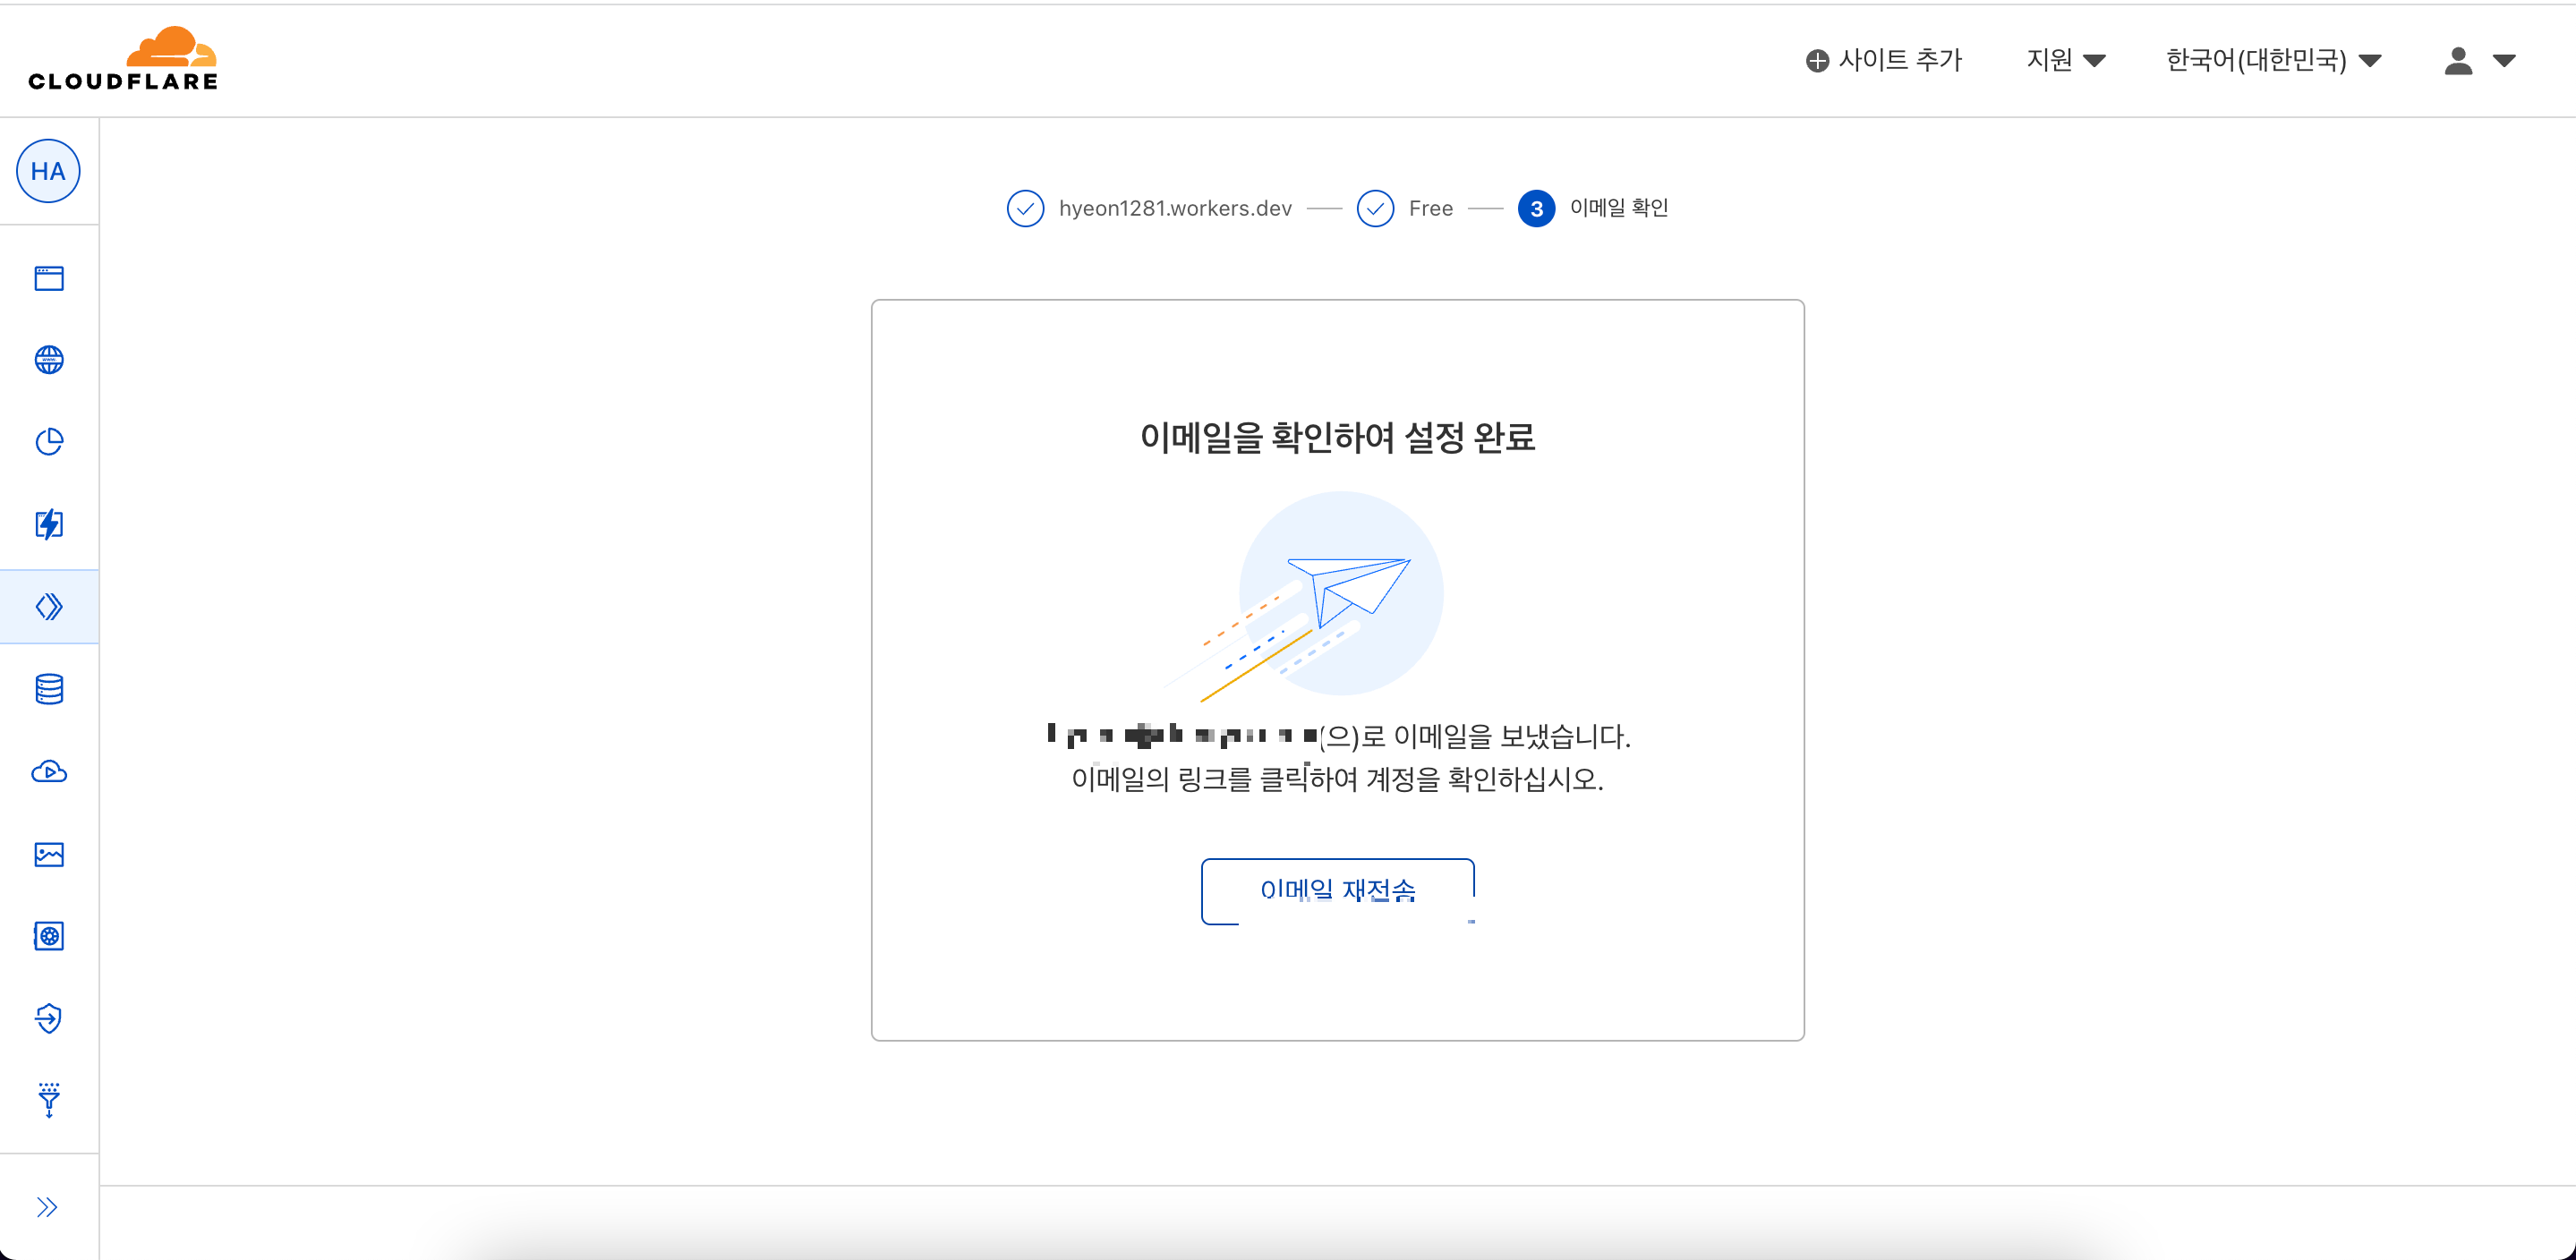Open the 한국어(대한민국) language dropdown

(2272, 60)
